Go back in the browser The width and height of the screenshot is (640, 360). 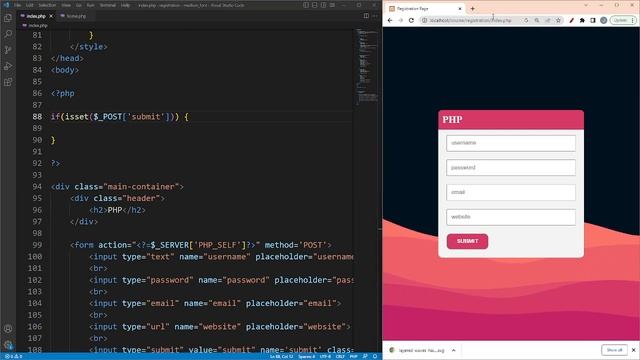[390, 20]
